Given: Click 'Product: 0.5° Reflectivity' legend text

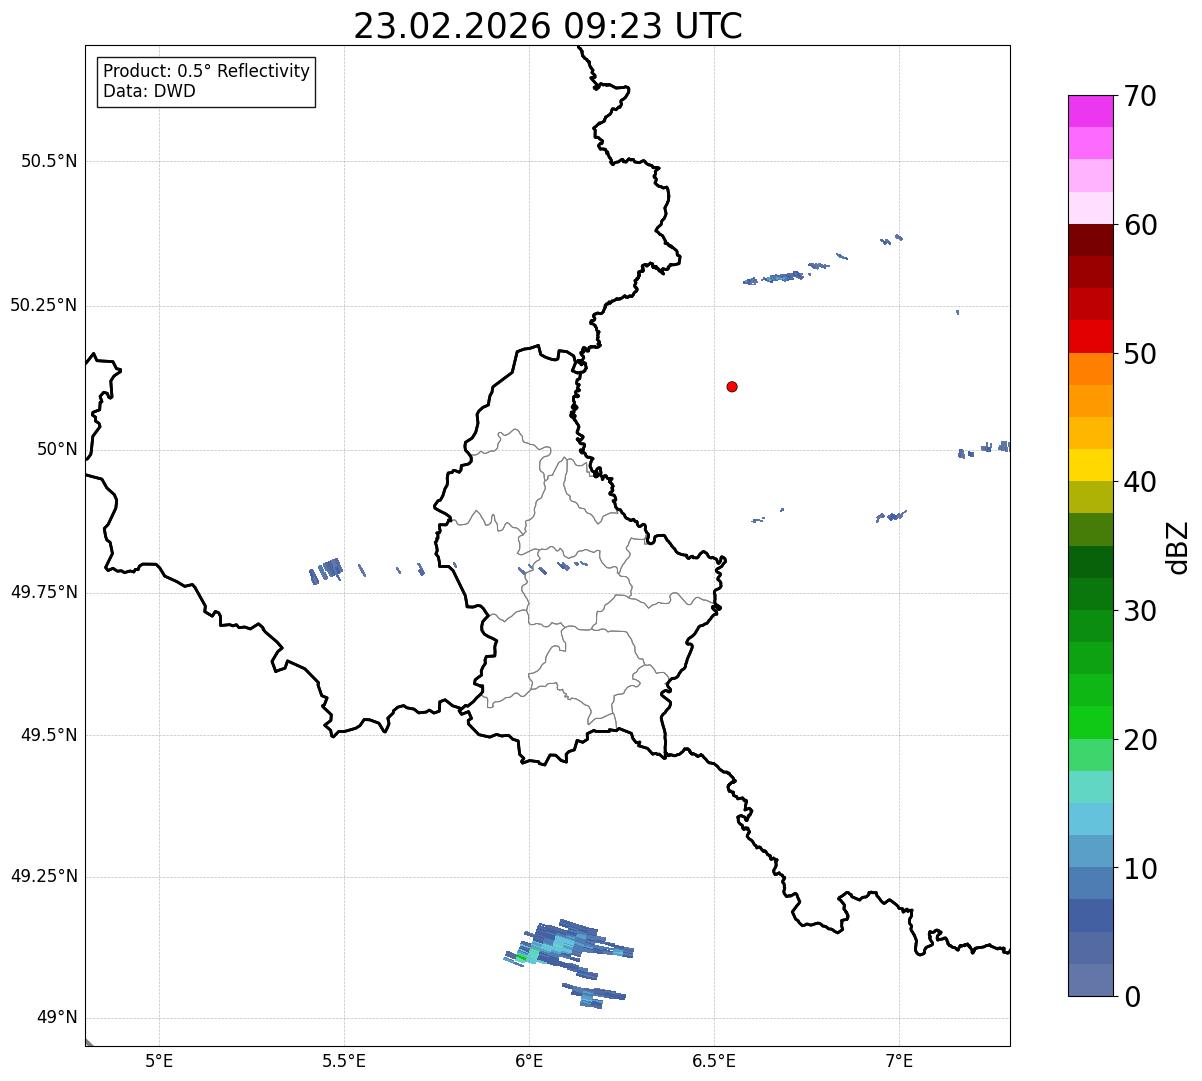Looking at the screenshot, I should coord(206,71).
